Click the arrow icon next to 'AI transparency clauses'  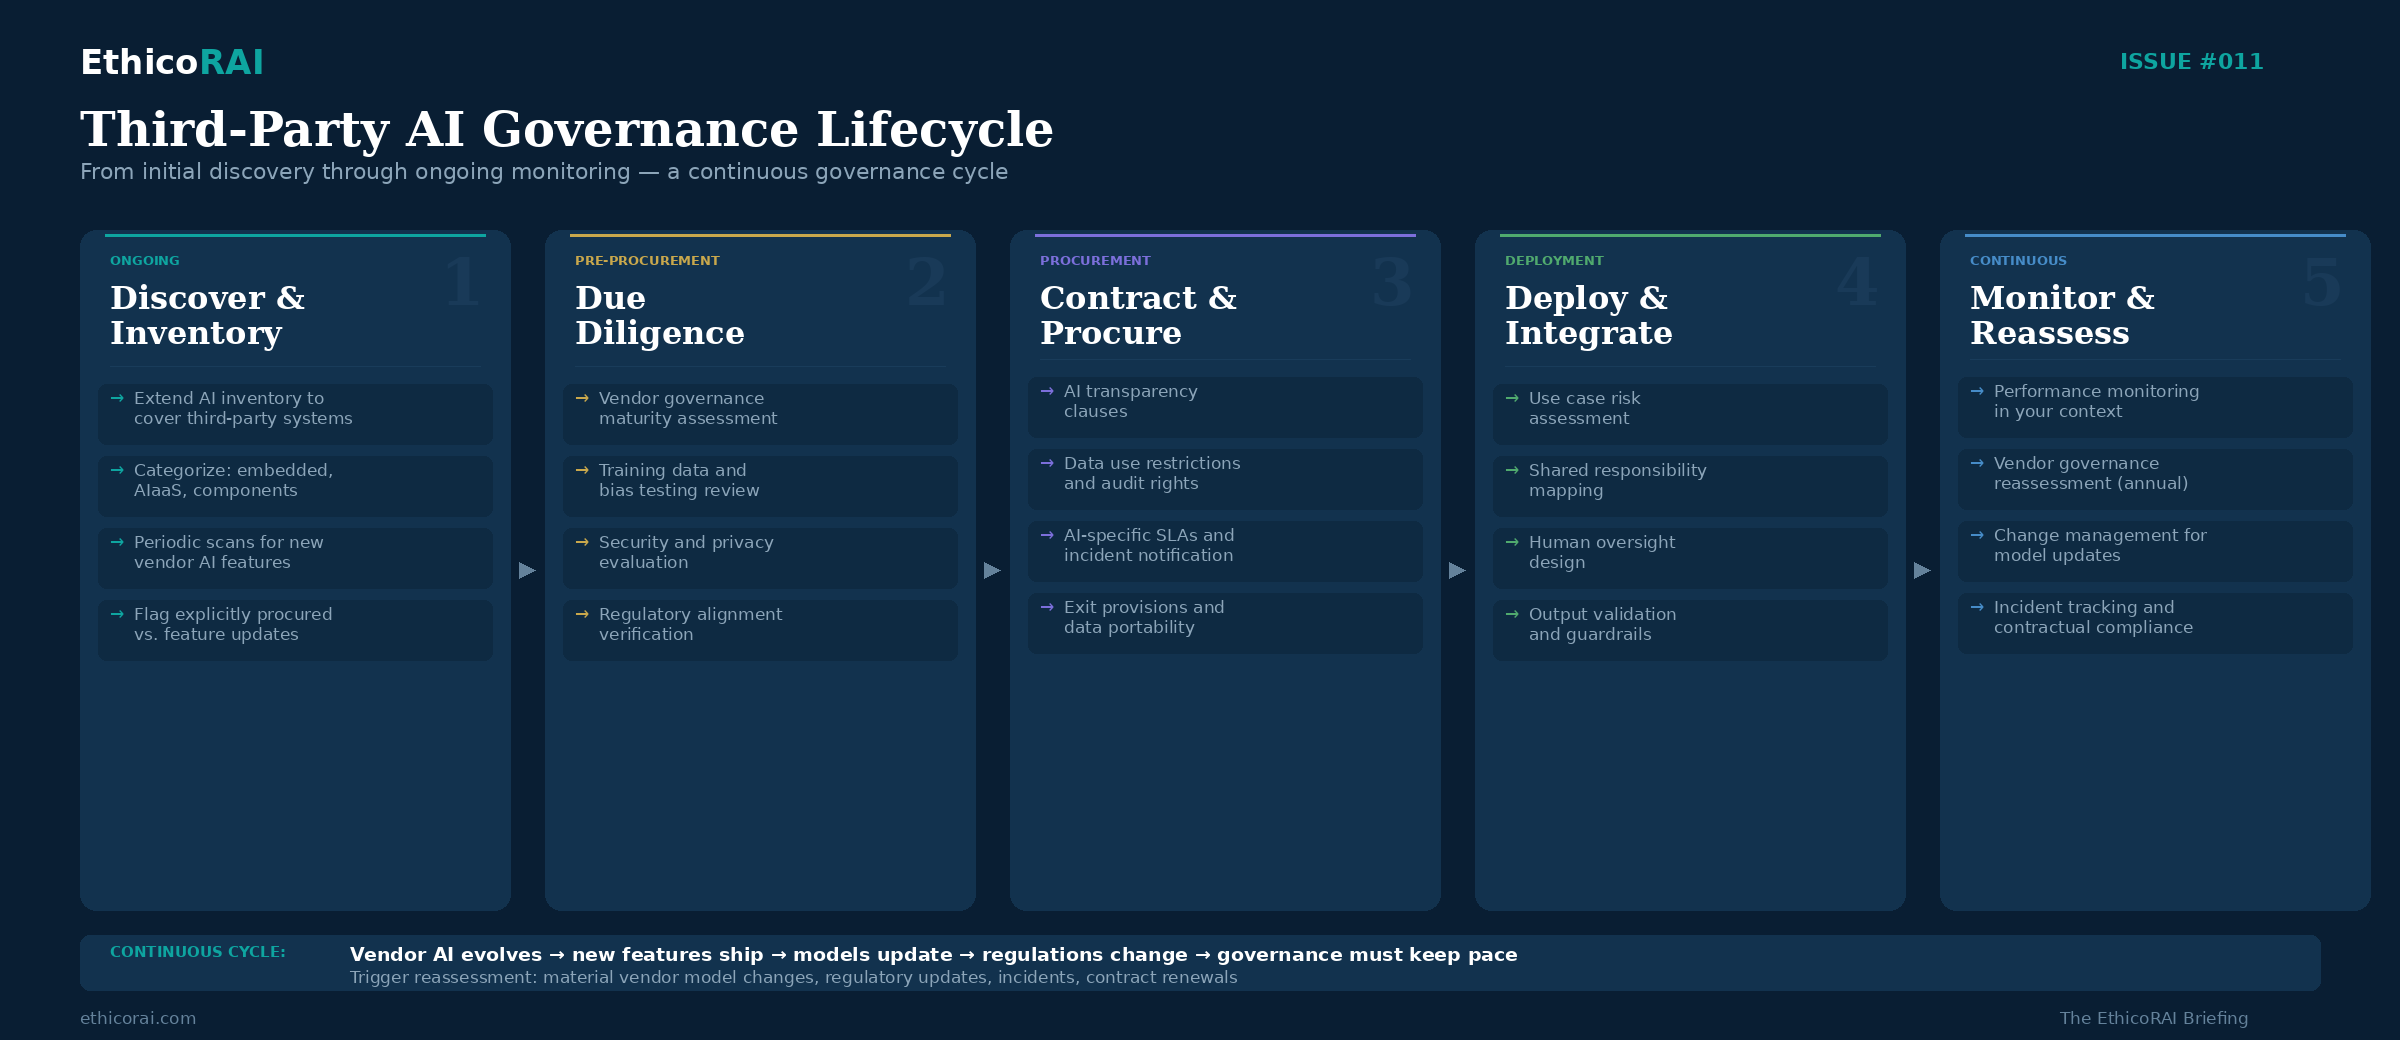[1047, 391]
